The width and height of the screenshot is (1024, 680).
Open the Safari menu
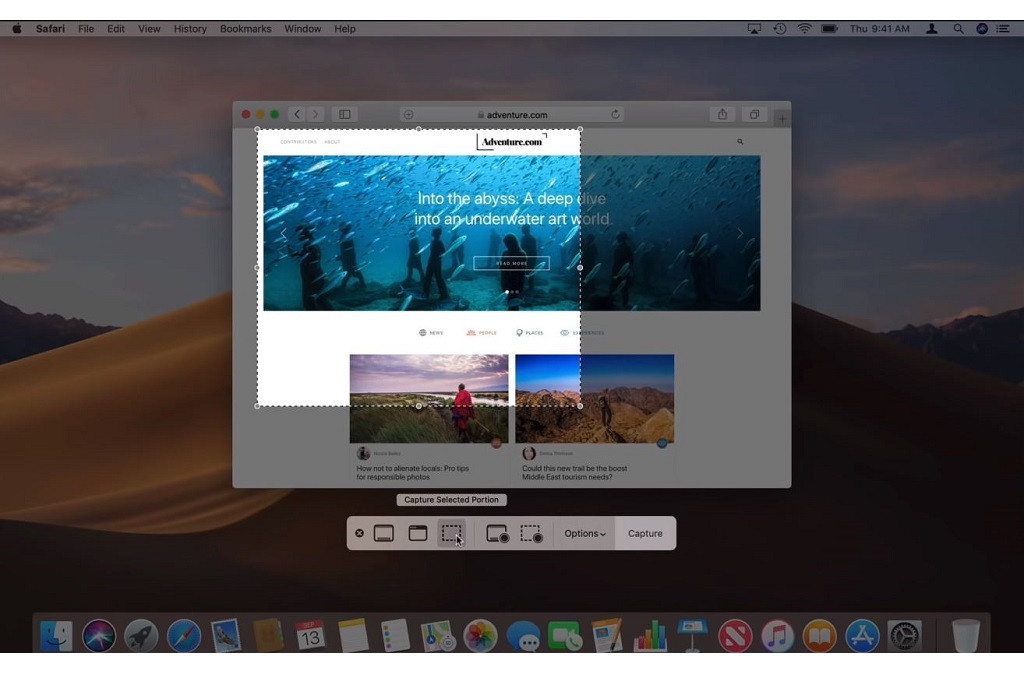tap(50, 29)
